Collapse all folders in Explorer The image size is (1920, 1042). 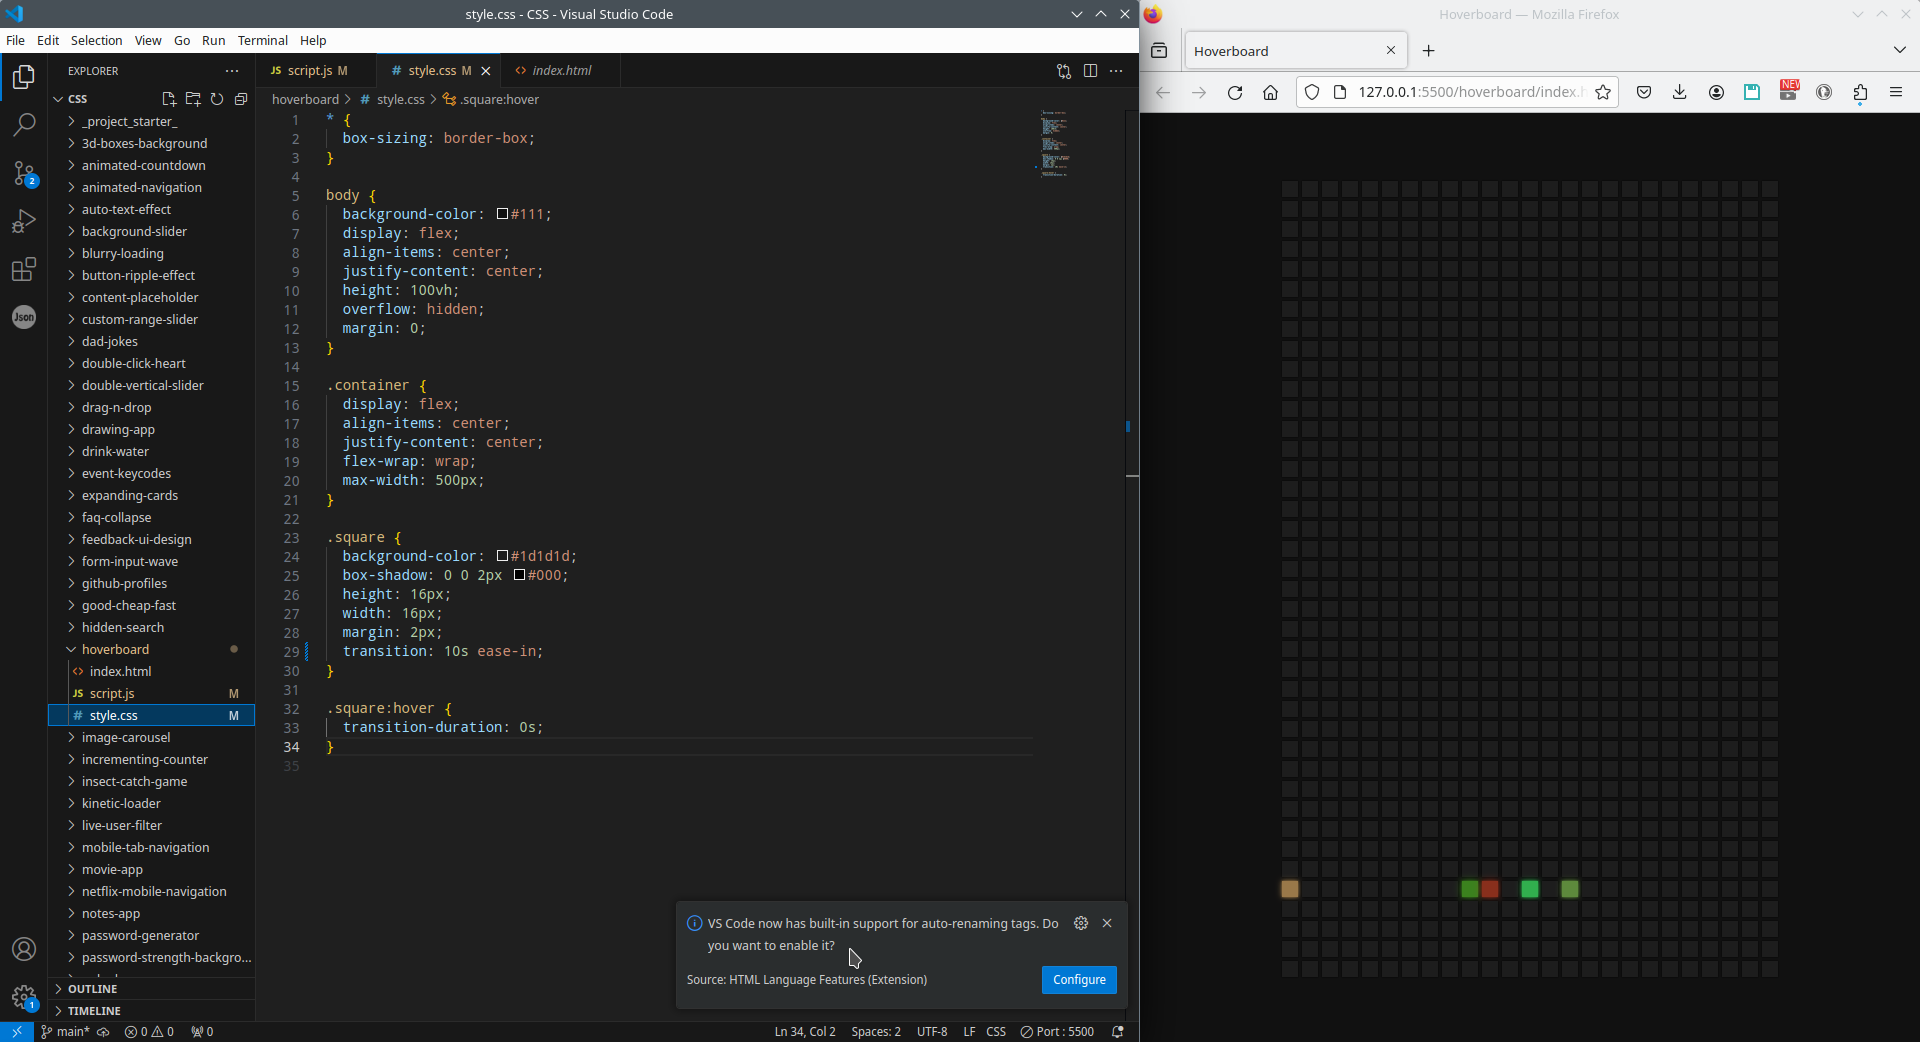pyautogui.click(x=241, y=99)
